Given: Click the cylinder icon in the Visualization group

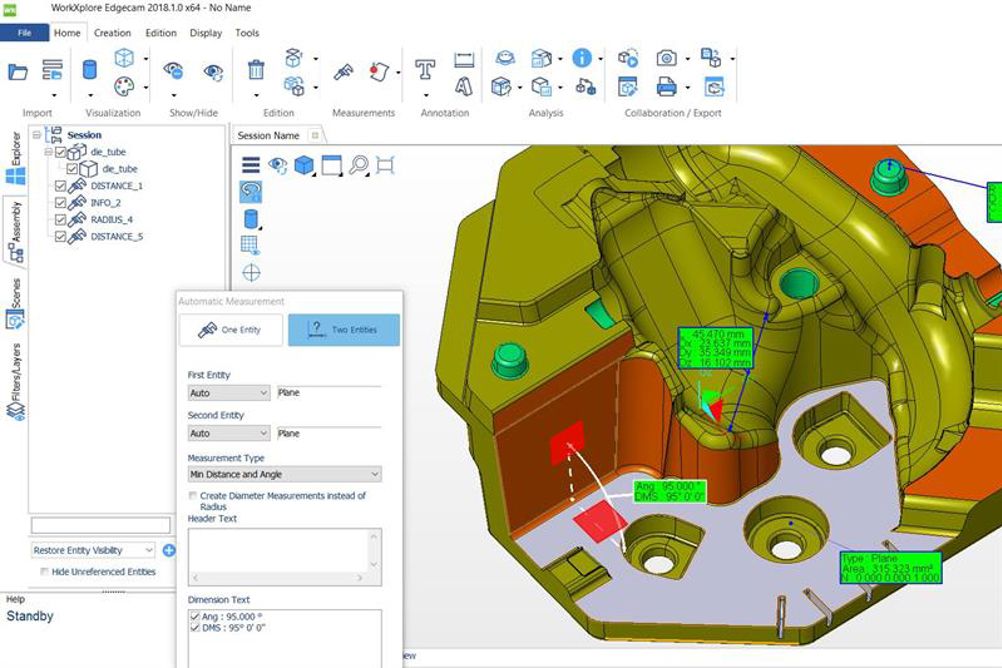Looking at the screenshot, I should point(89,70).
